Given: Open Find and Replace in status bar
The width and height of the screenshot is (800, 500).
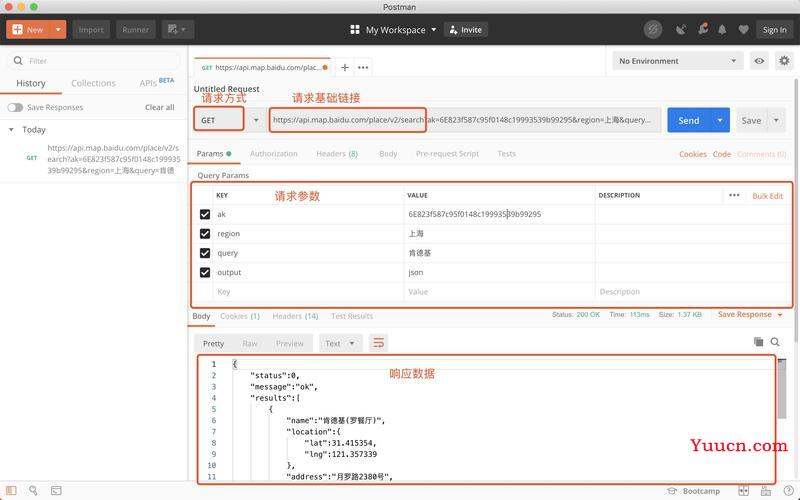Looking at the screenshot, I should (x=33, y=491).
